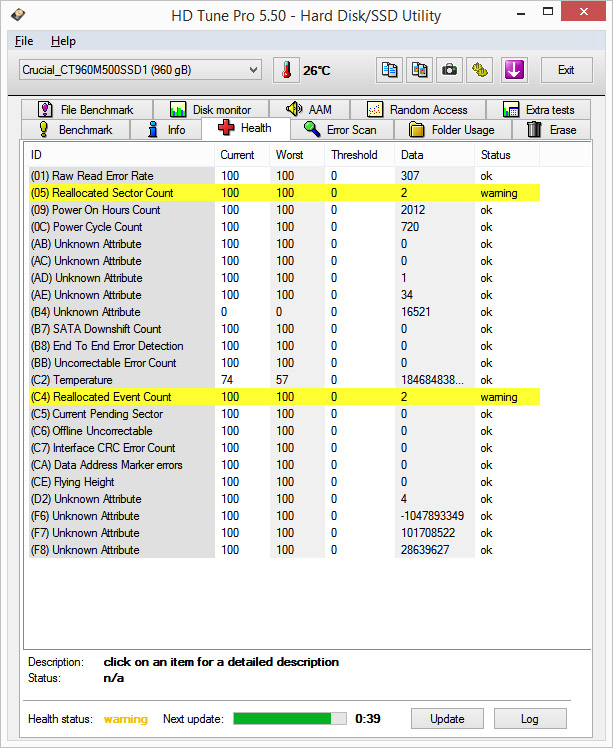This screenshot has height=748, width=613.
Task: Click the purple download arrow icon
Action: click(x=514, y=70)
